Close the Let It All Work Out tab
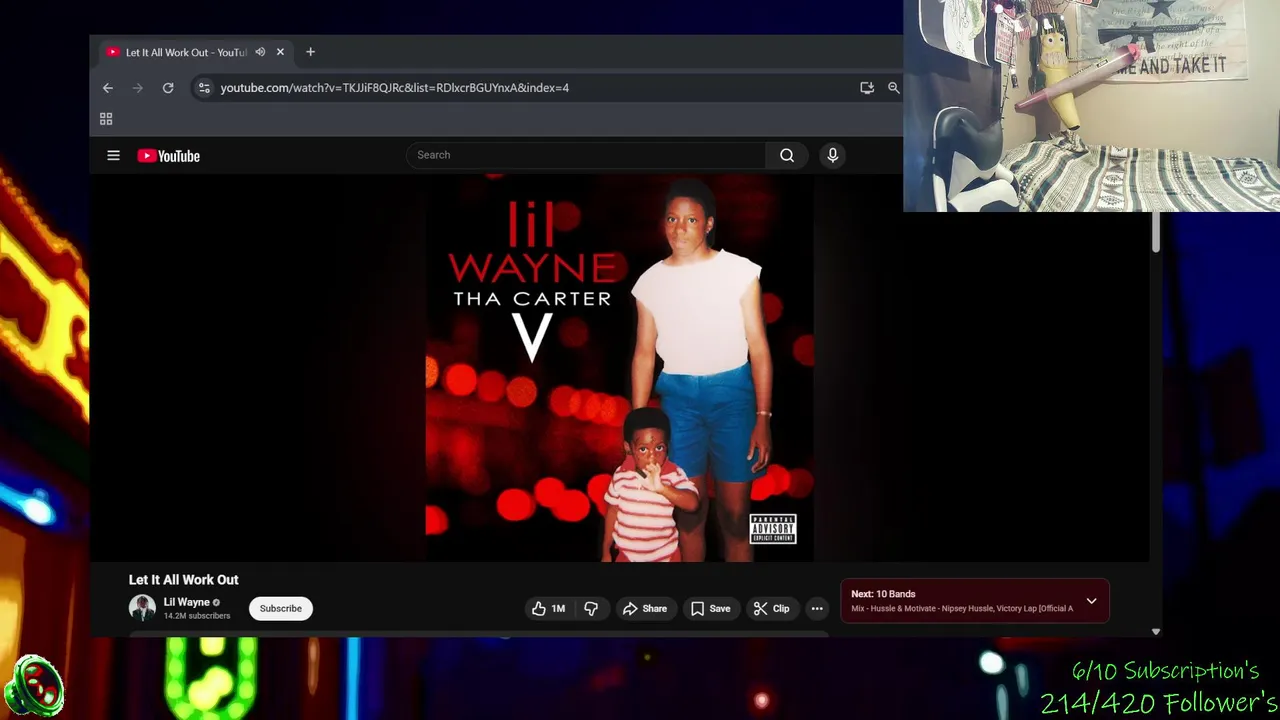Viewport: 1280px width, 720px height. 280,52
